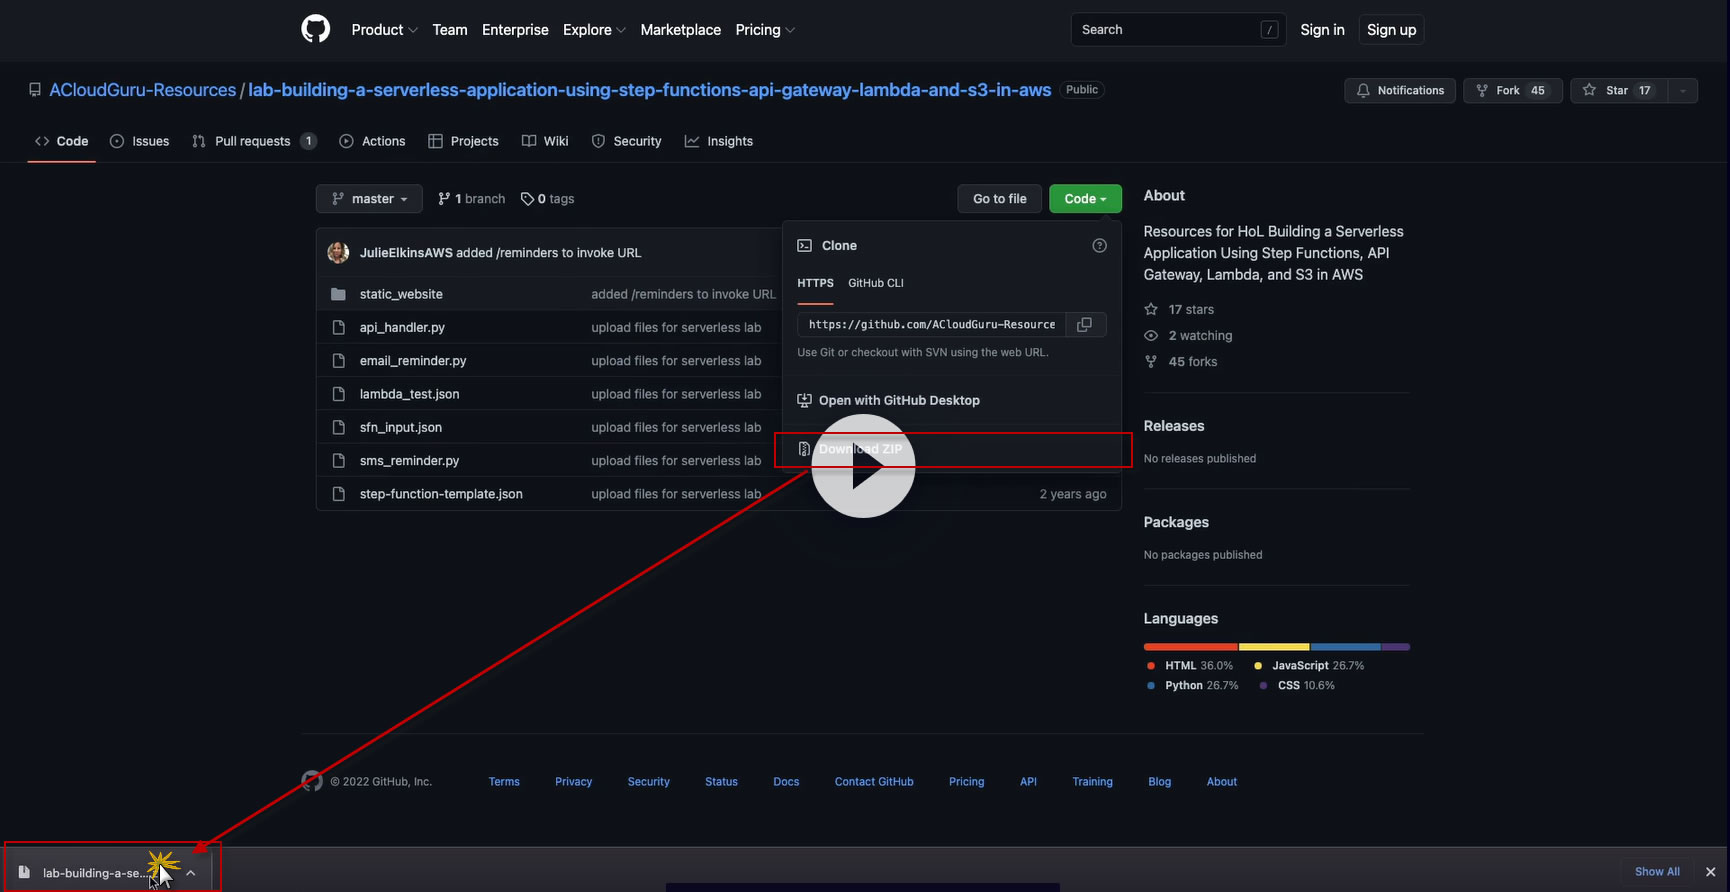Click the eye icon beside 2 watching

(1151, 335)
